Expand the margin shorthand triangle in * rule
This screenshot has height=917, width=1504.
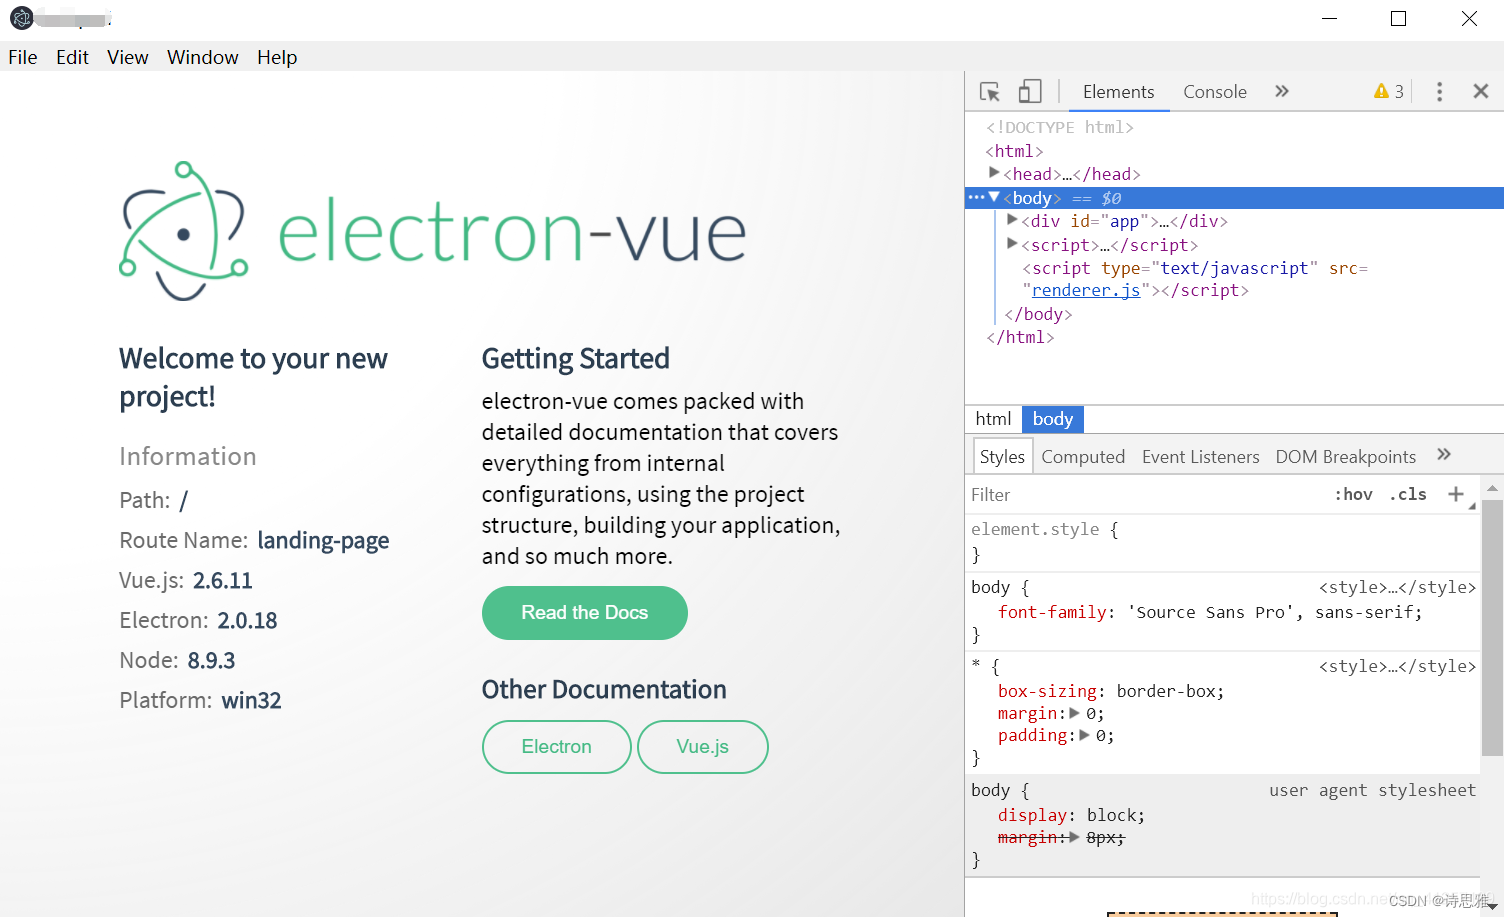1075,713
